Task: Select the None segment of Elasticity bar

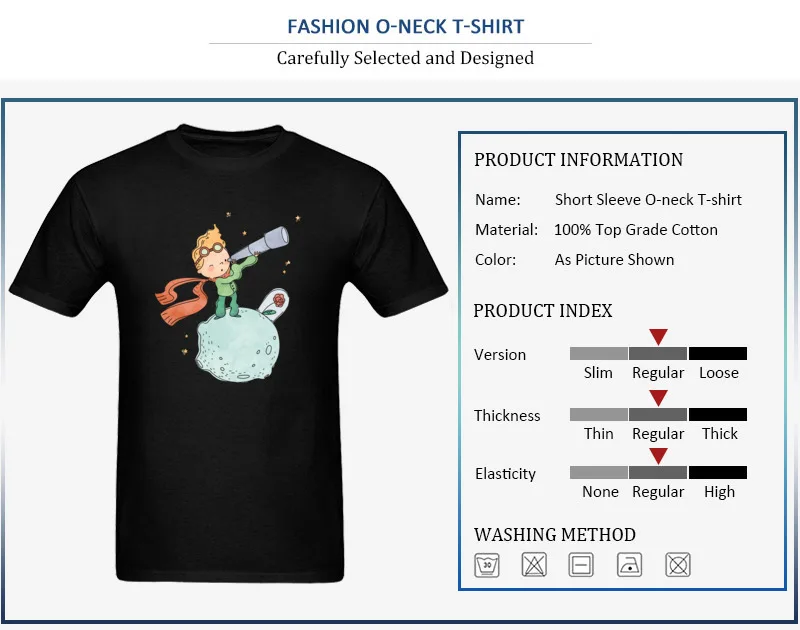Action: click(x=598, y=472)
